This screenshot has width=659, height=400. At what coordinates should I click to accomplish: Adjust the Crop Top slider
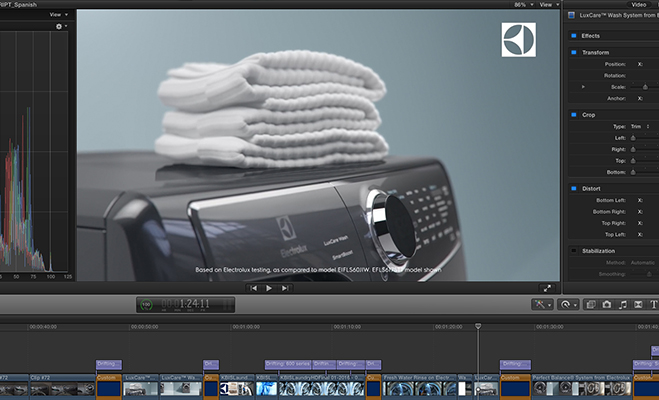pyautogui.click(x=633, y=161)
